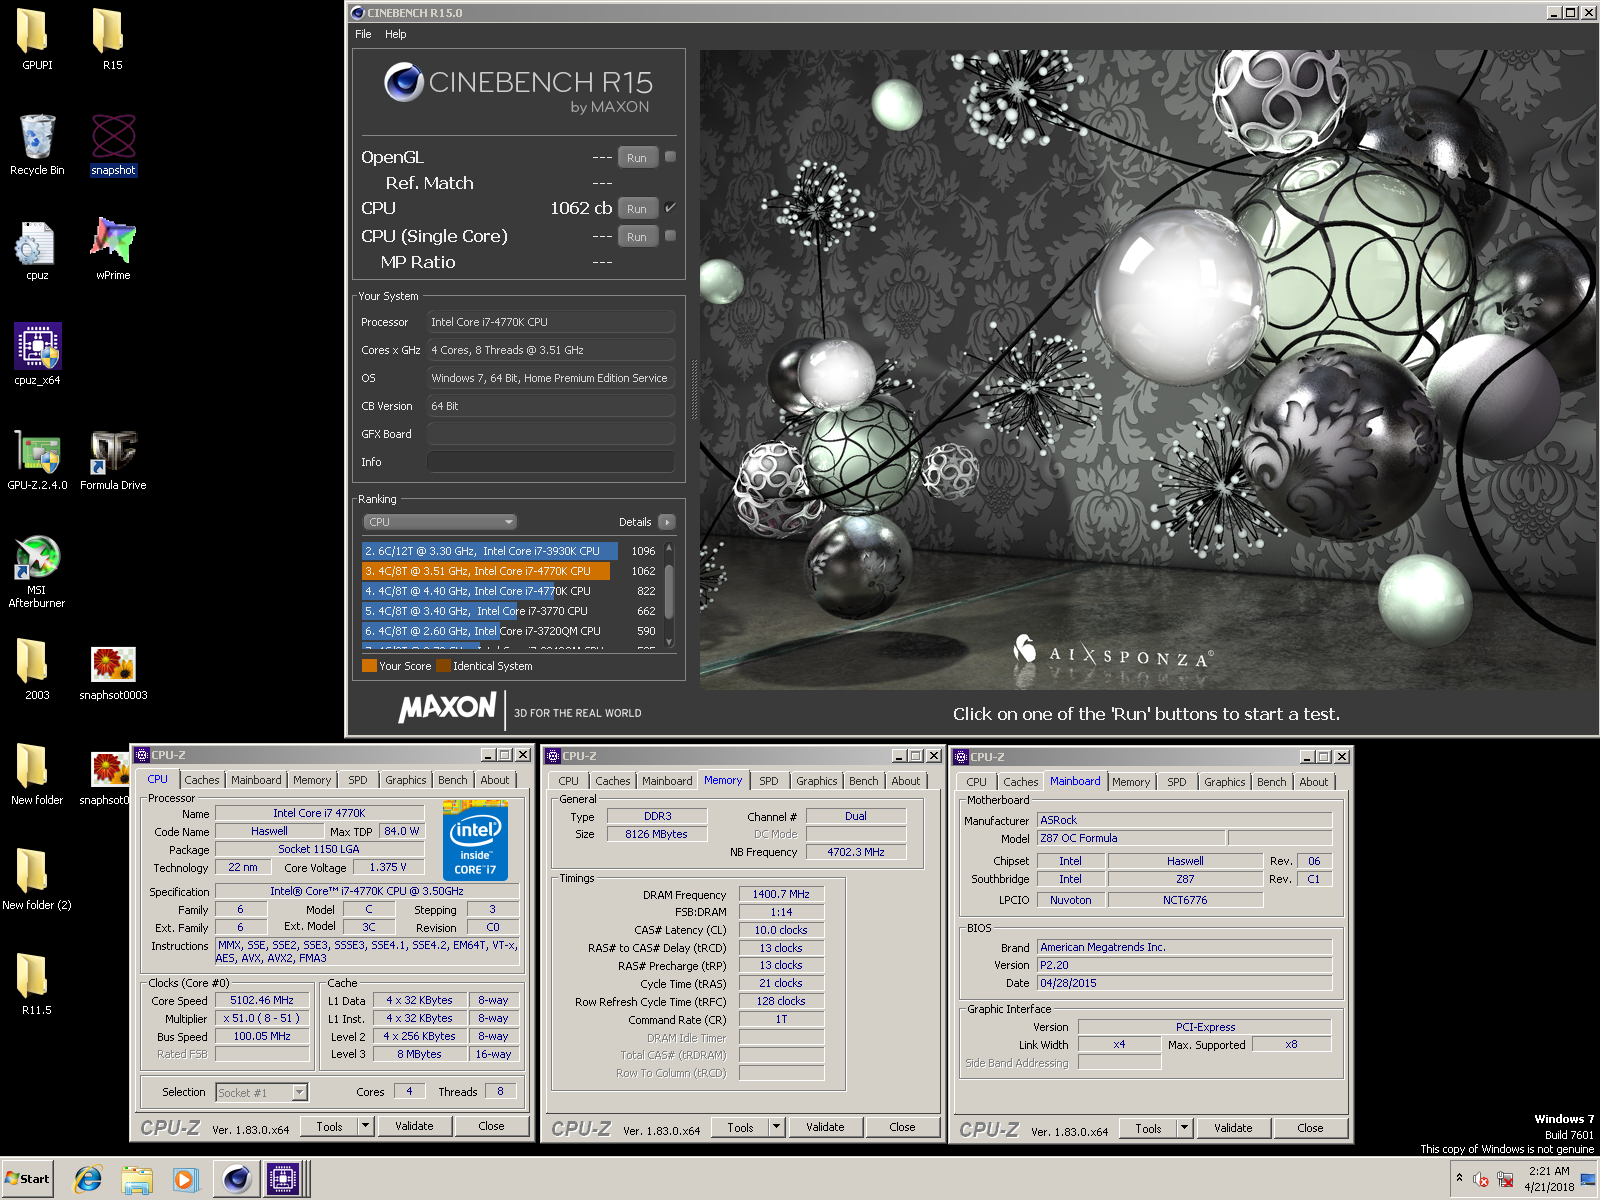Image resolution: width=1600 pixels, height=1200 pixels.
Task: Open Windows Explorer from taskbar
Action: coord(136,1180)
